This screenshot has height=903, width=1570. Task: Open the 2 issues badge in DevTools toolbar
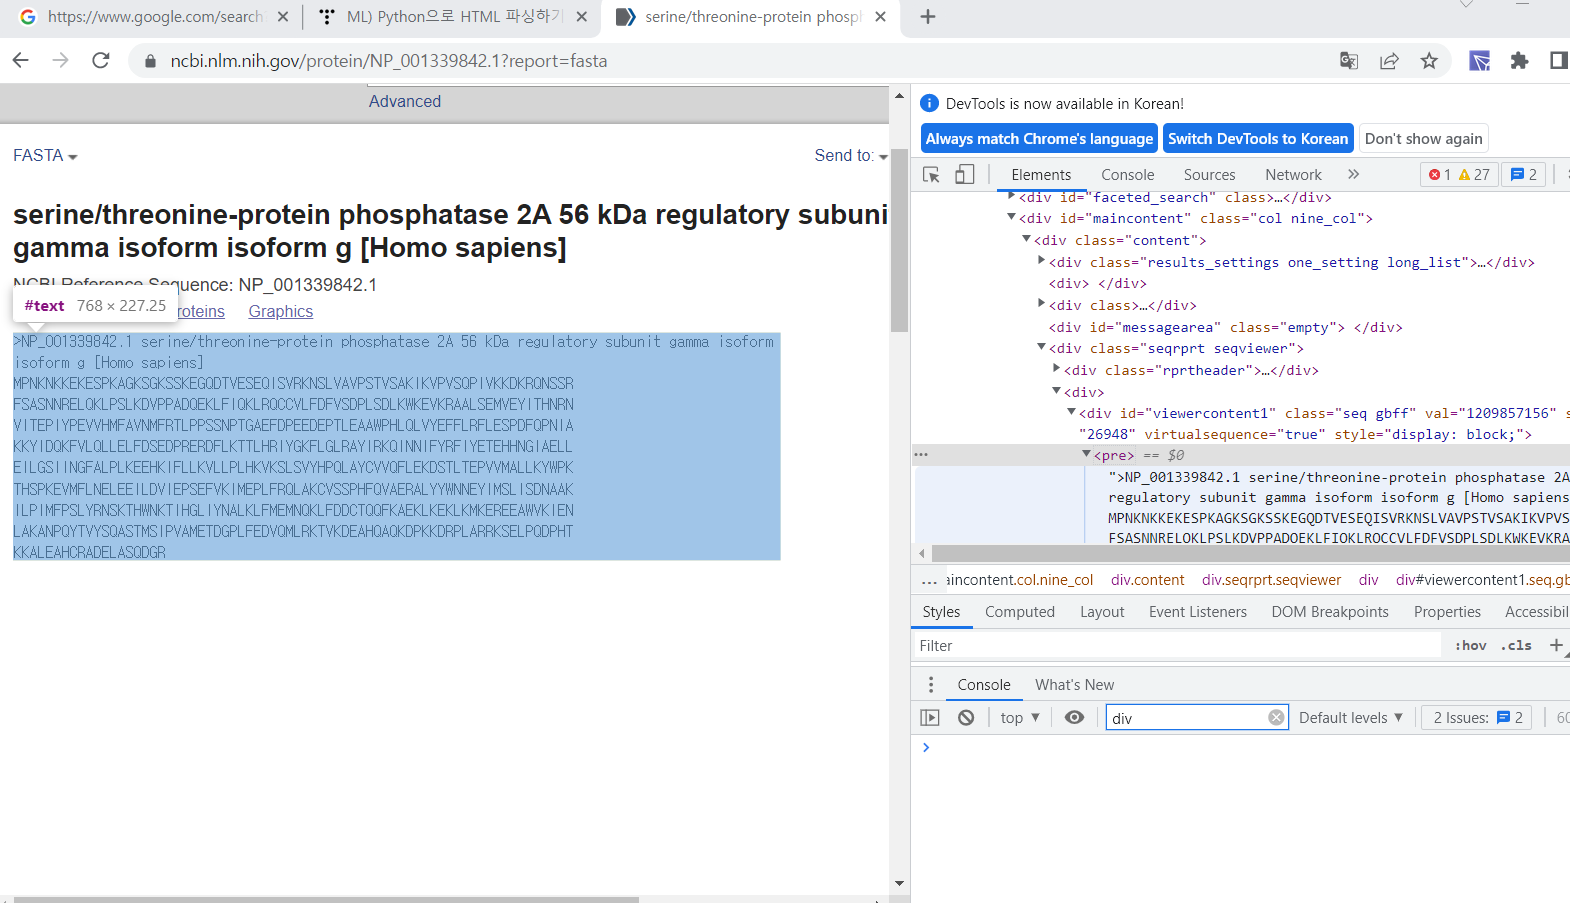1524,174
